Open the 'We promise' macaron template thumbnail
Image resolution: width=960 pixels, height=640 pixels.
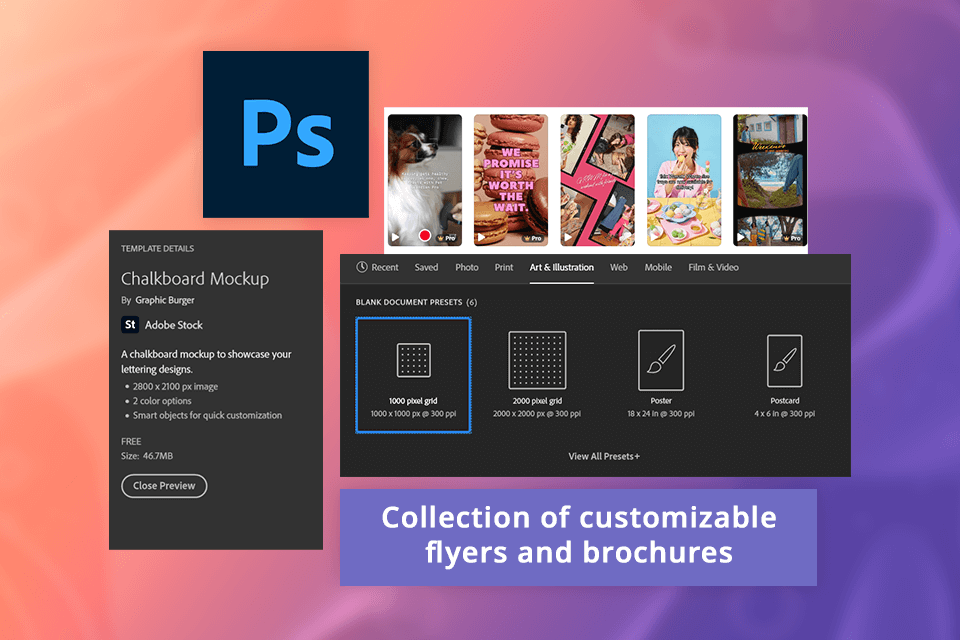pyautogui.click(x=511, y=180)
